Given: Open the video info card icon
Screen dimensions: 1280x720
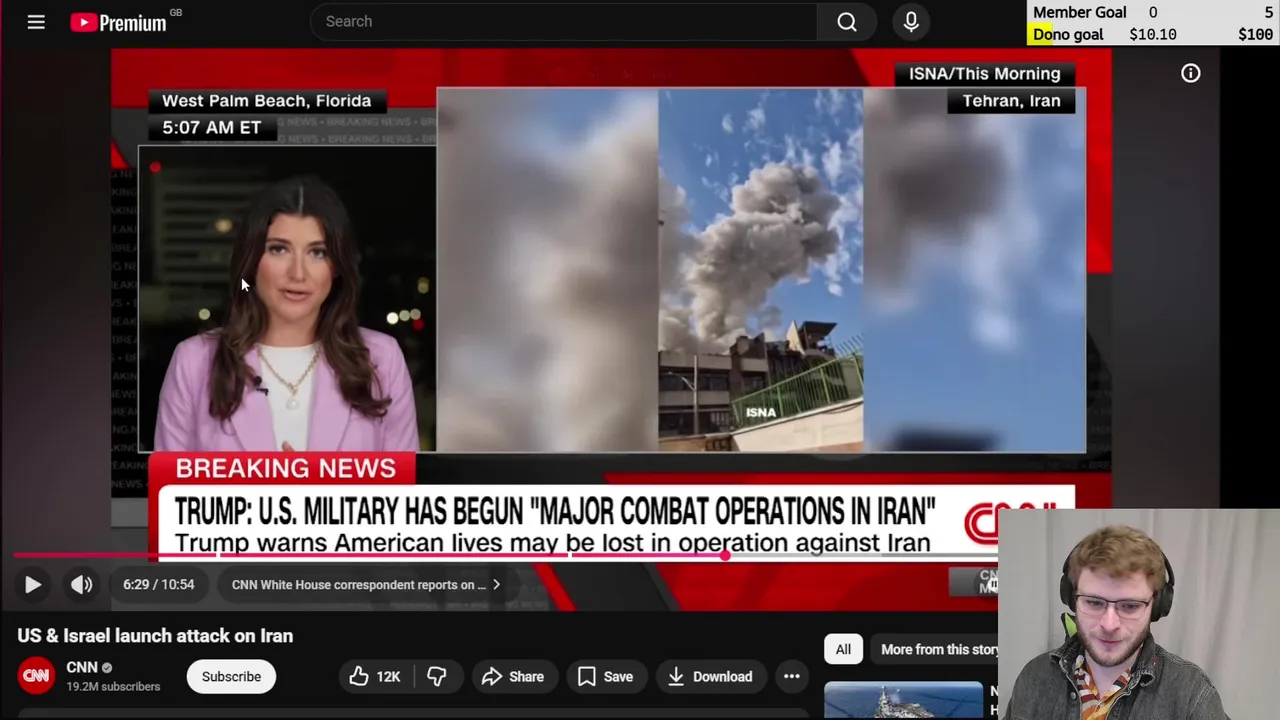Looking at the screenshot, I should (1190, 73).
